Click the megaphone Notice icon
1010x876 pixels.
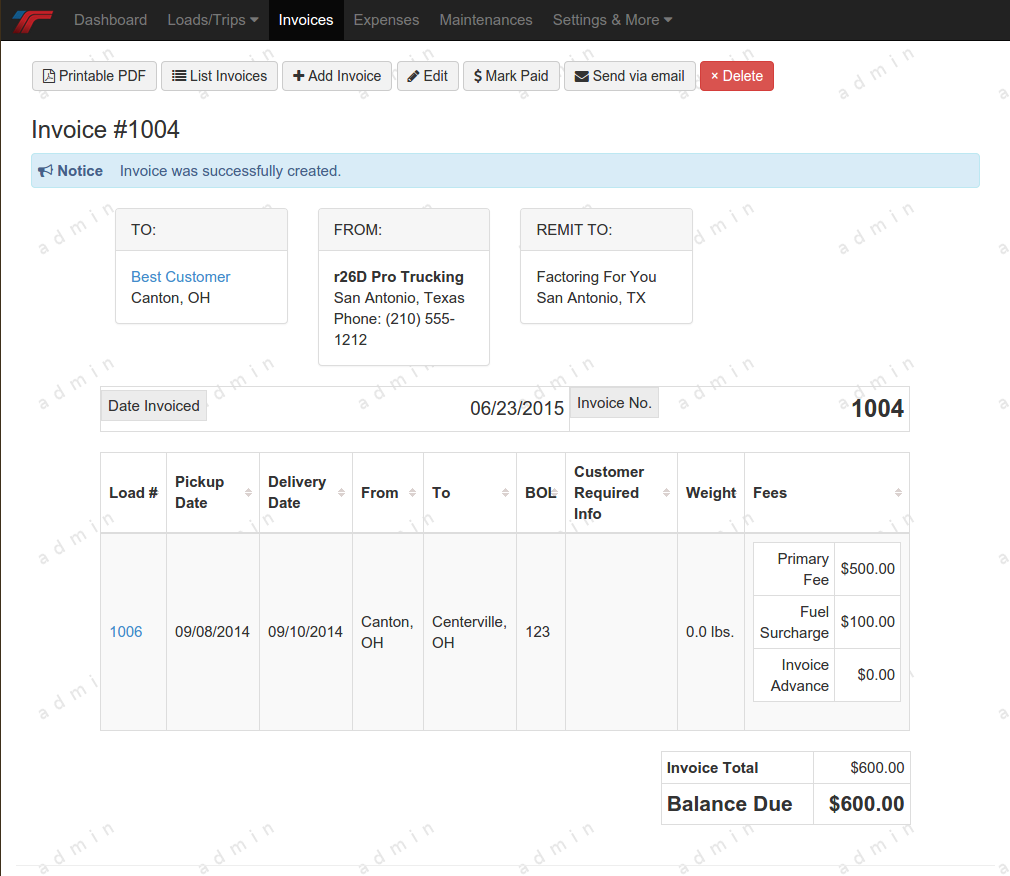point(45,171)
